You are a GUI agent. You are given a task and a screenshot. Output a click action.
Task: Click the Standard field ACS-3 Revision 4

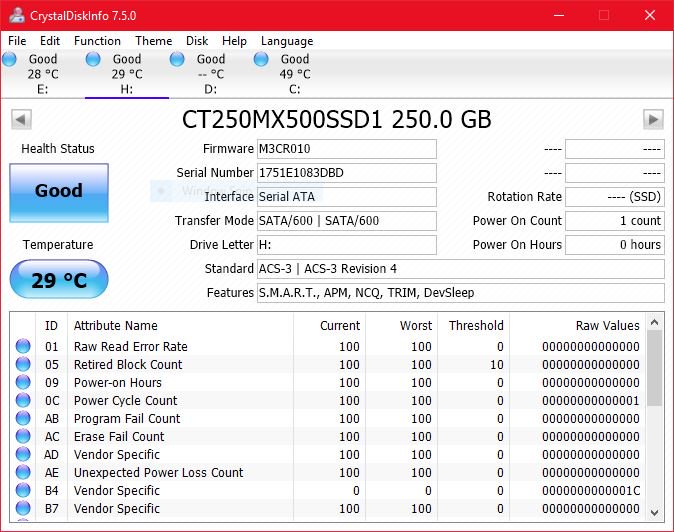[460, 269]
